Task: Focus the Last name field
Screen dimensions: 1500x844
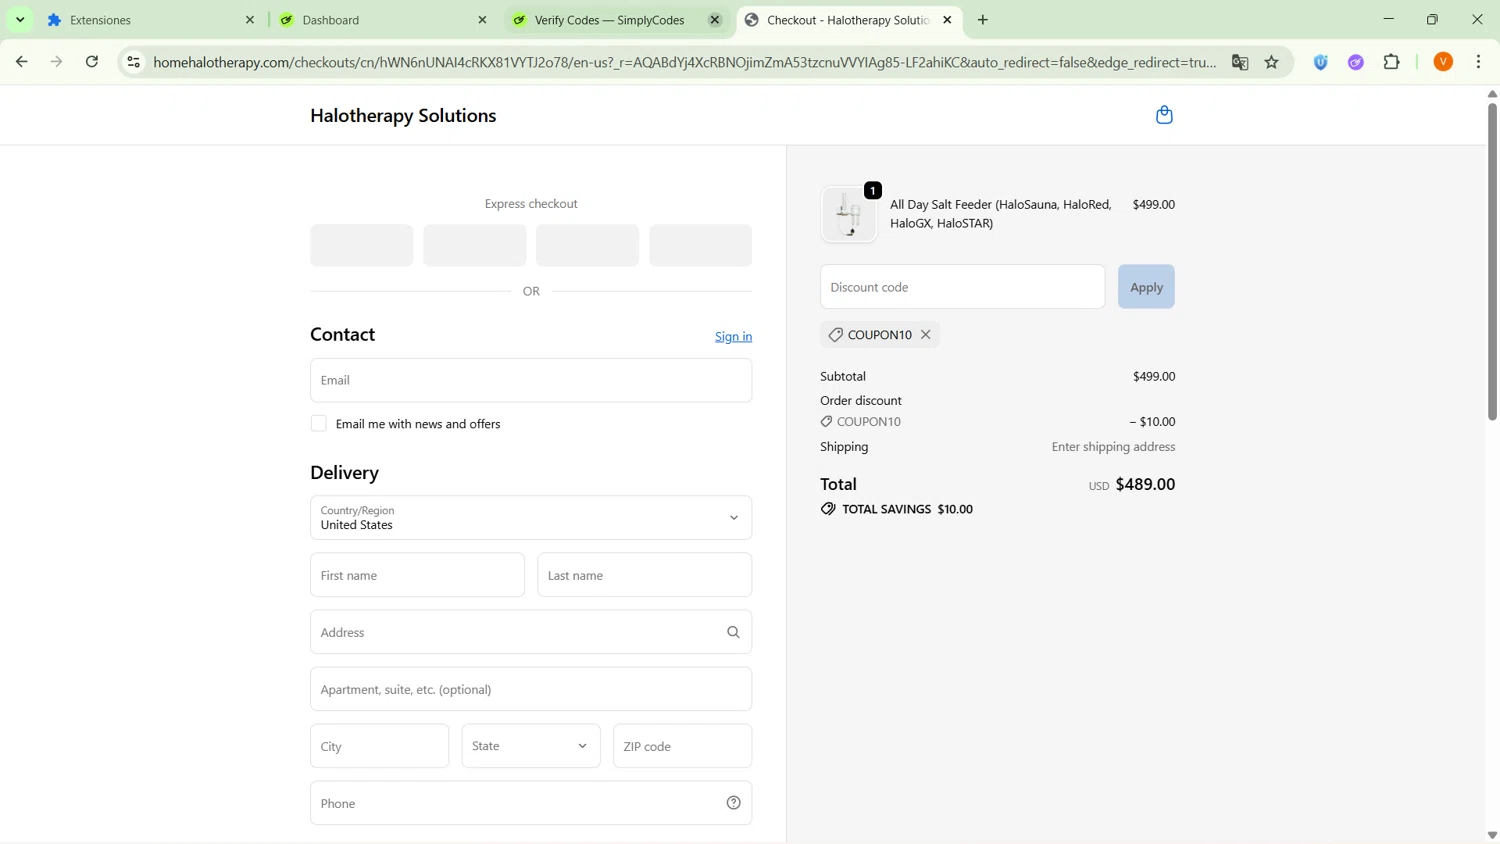Action: [644, 575]
